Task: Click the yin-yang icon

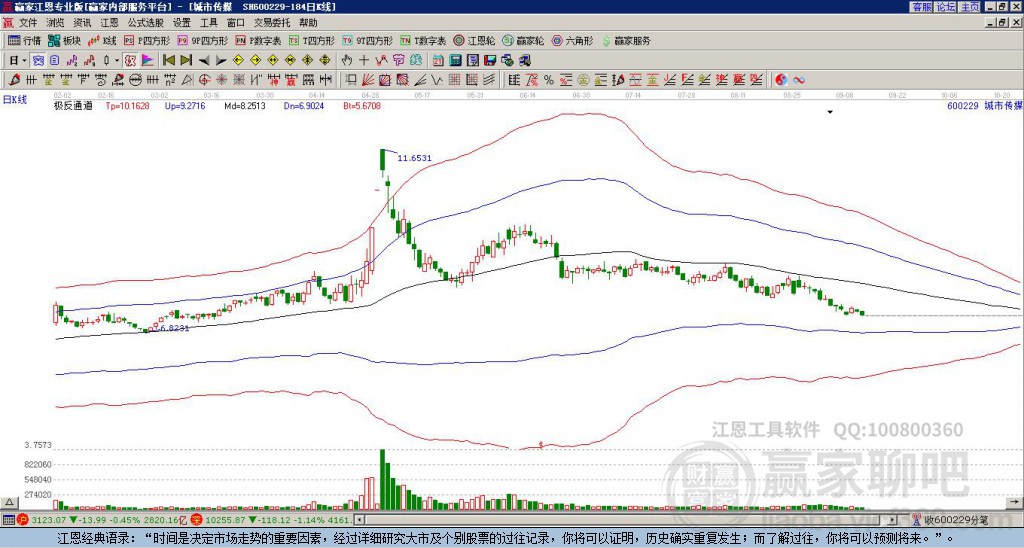Action: 781,80
